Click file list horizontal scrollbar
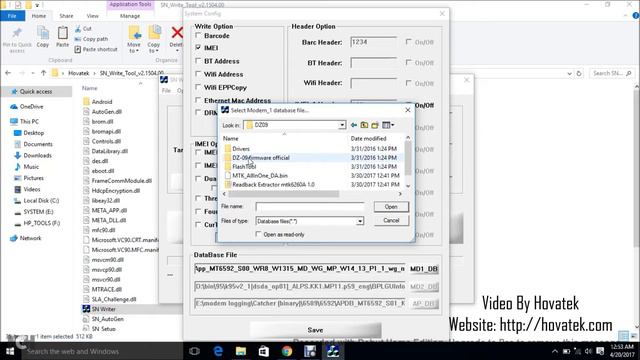640x360 pixels. click(283, 194)
